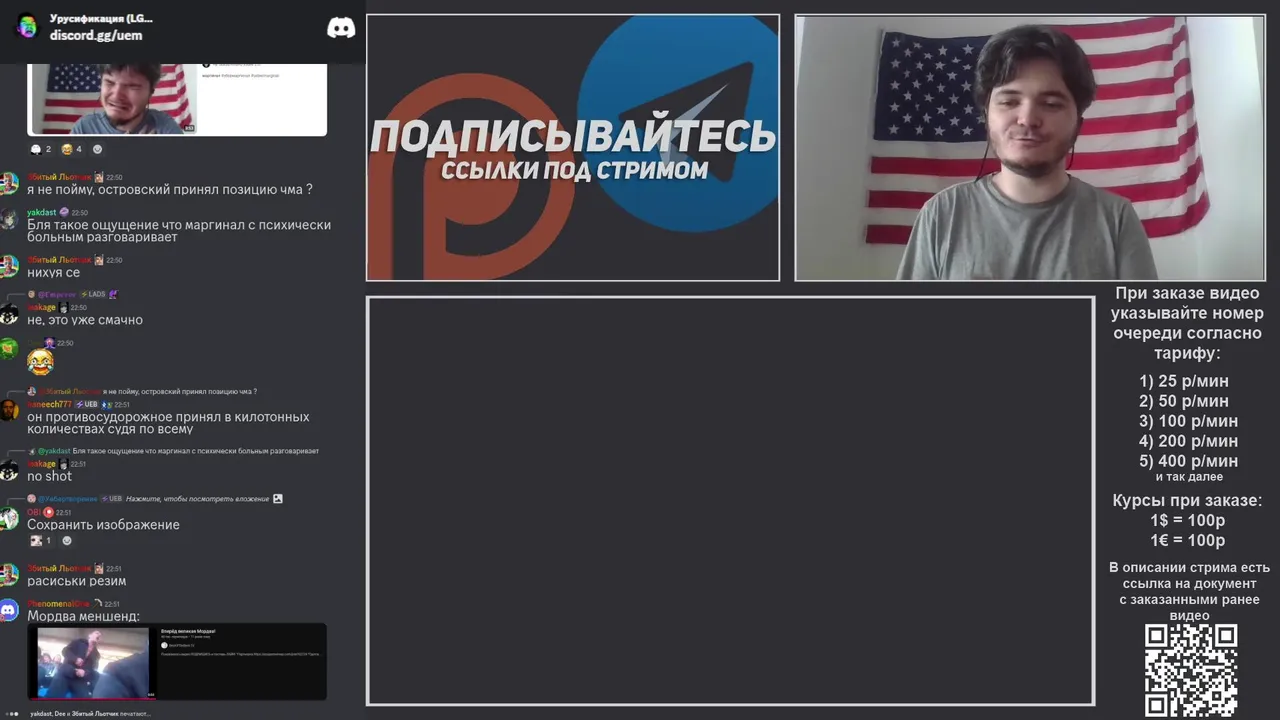The height and width of the screenshot is (720, 1280).
Task: Click avatar beside "я не пойму, островский" message
Action: [x=9, y=183]
